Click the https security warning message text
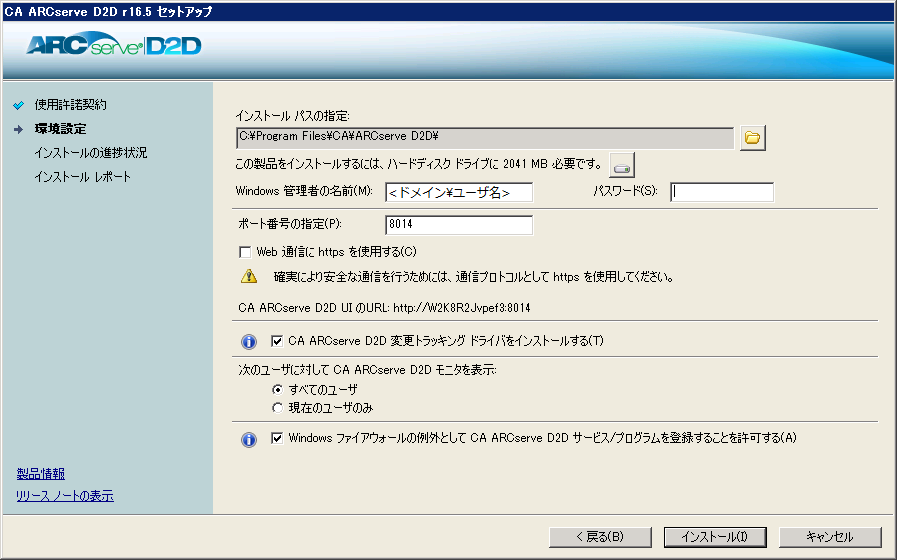The height and width of the screenshot is (560, 897). click(474, 277)
